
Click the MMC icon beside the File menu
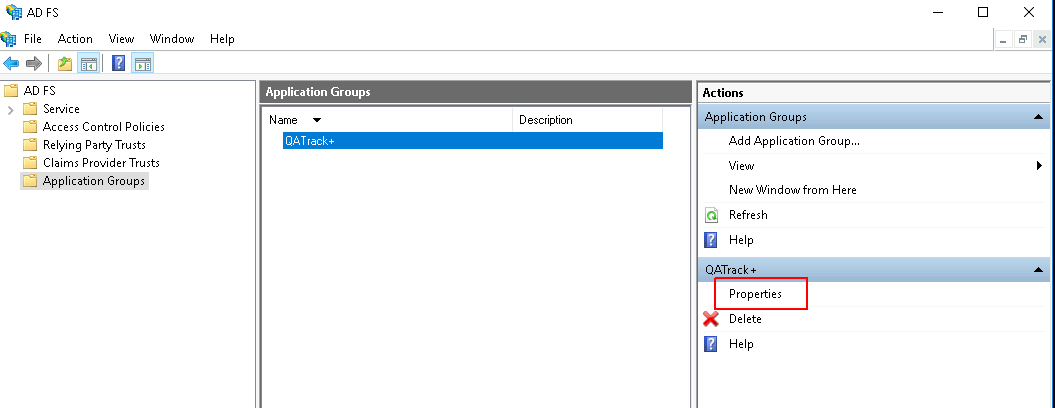9,38
